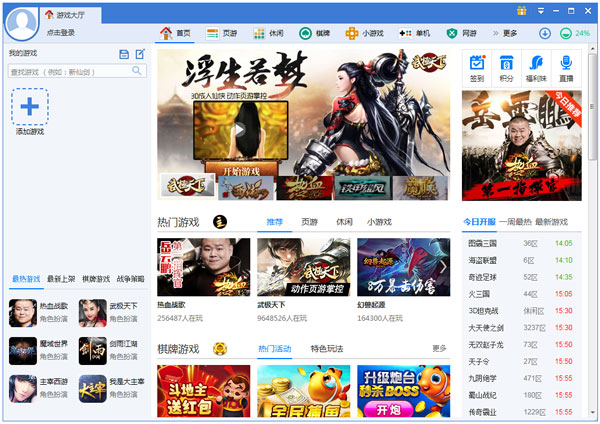Open the 武极天下 sidebar game icon

[x=93, y=313]
